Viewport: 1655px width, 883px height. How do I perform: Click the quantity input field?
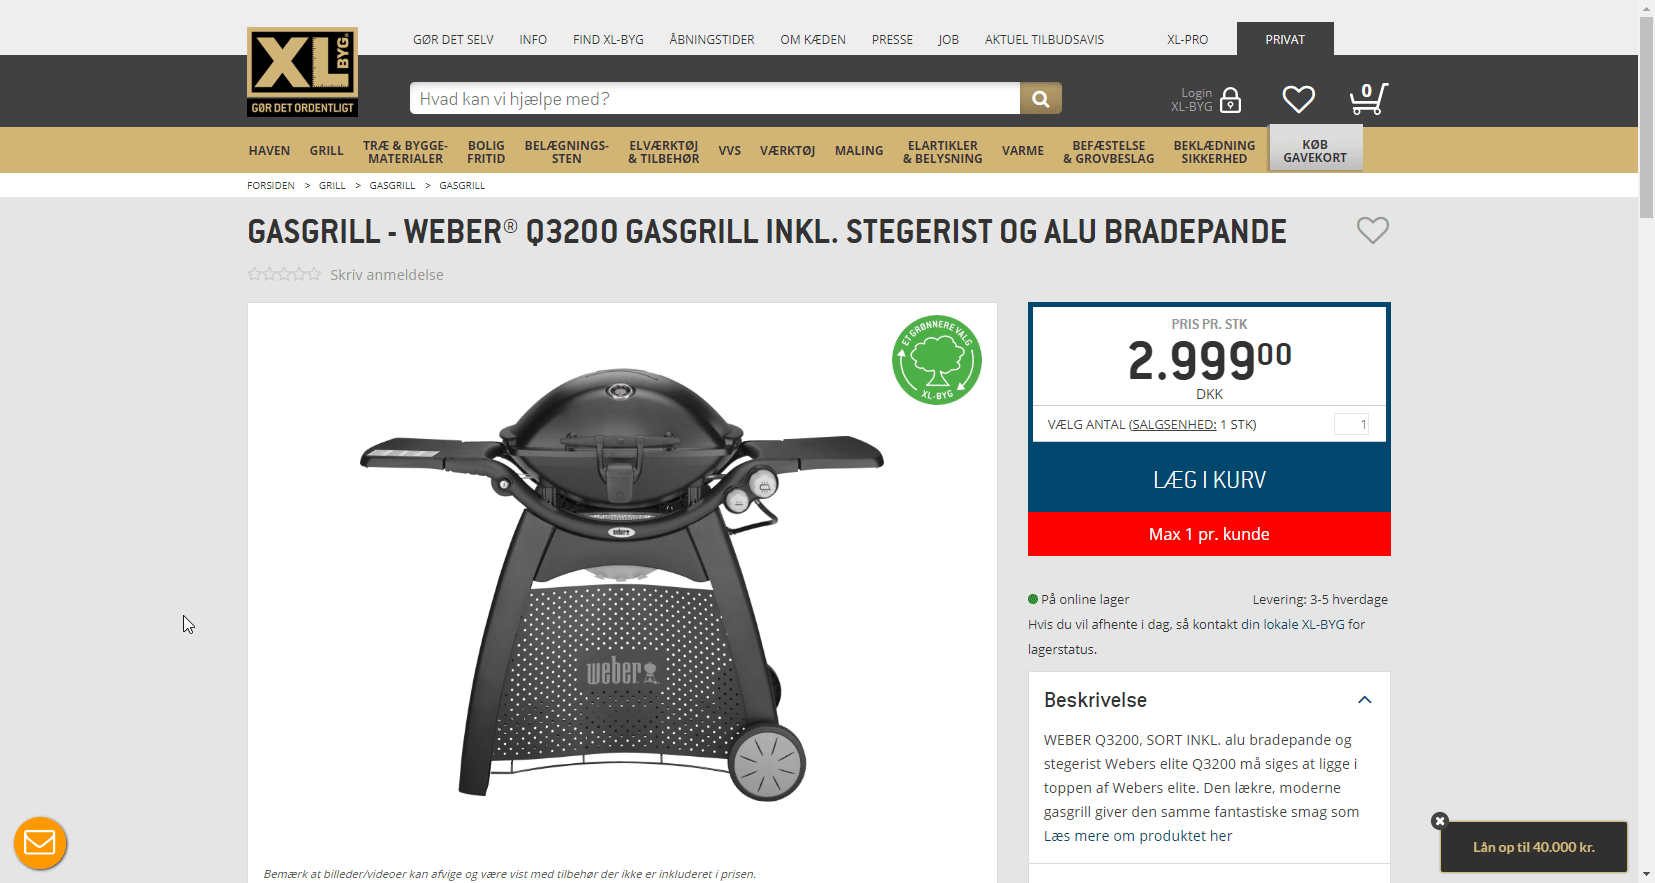(1351, 424)
